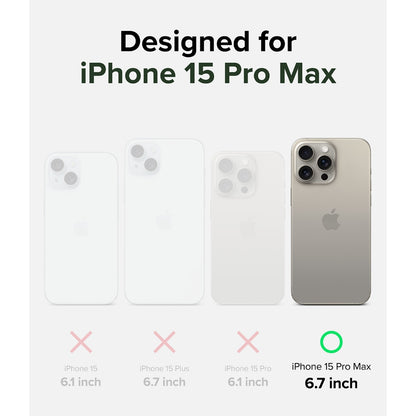Click the red X above iPhone 15 Pro
416x416 pixels.
[x=248, y=342]
